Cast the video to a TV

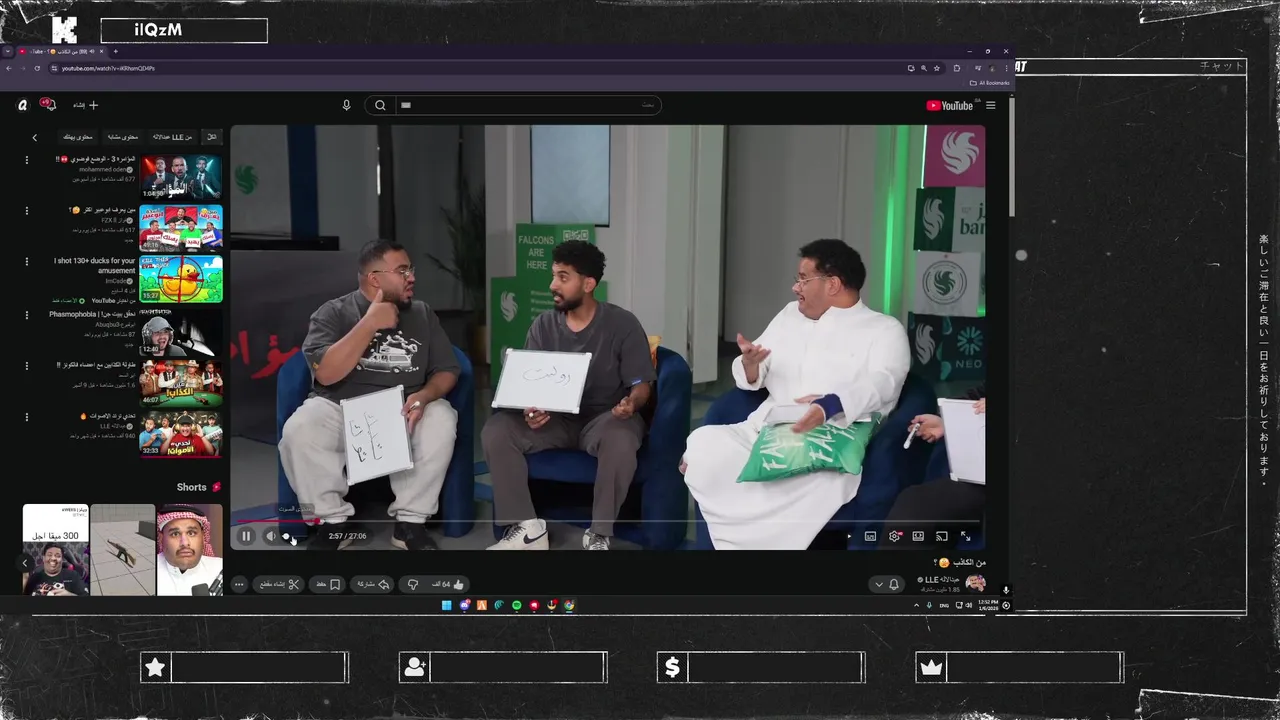pos(942,536)
